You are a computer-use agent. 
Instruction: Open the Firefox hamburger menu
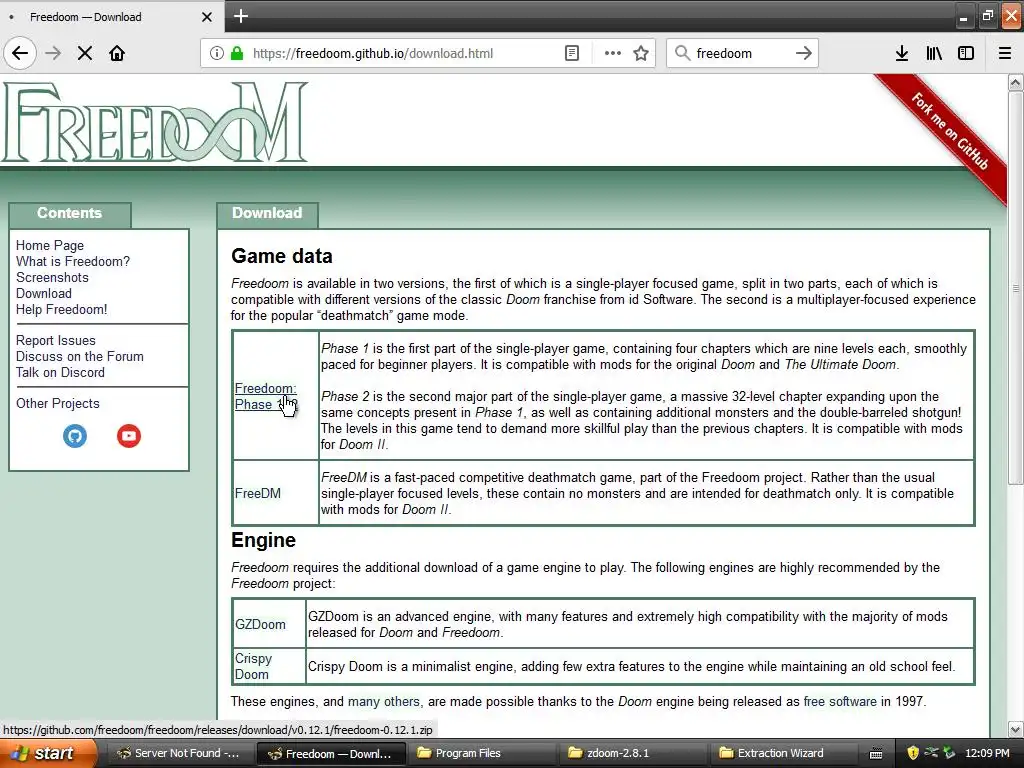point(1005,54)
